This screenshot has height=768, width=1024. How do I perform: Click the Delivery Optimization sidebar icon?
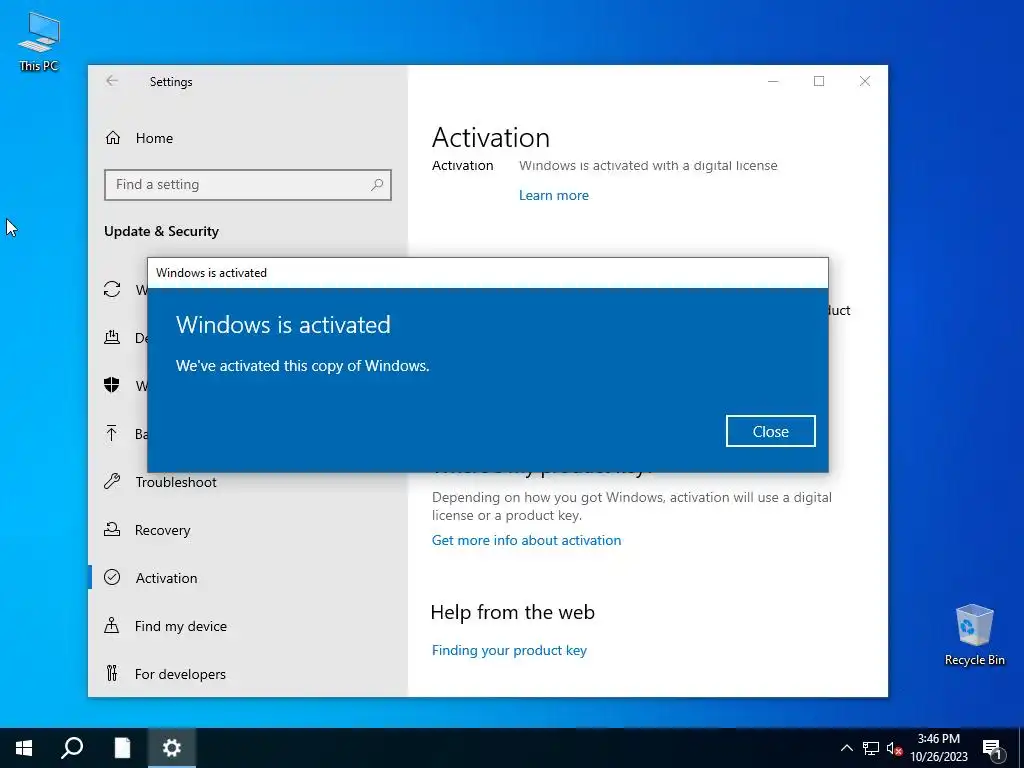112,338
